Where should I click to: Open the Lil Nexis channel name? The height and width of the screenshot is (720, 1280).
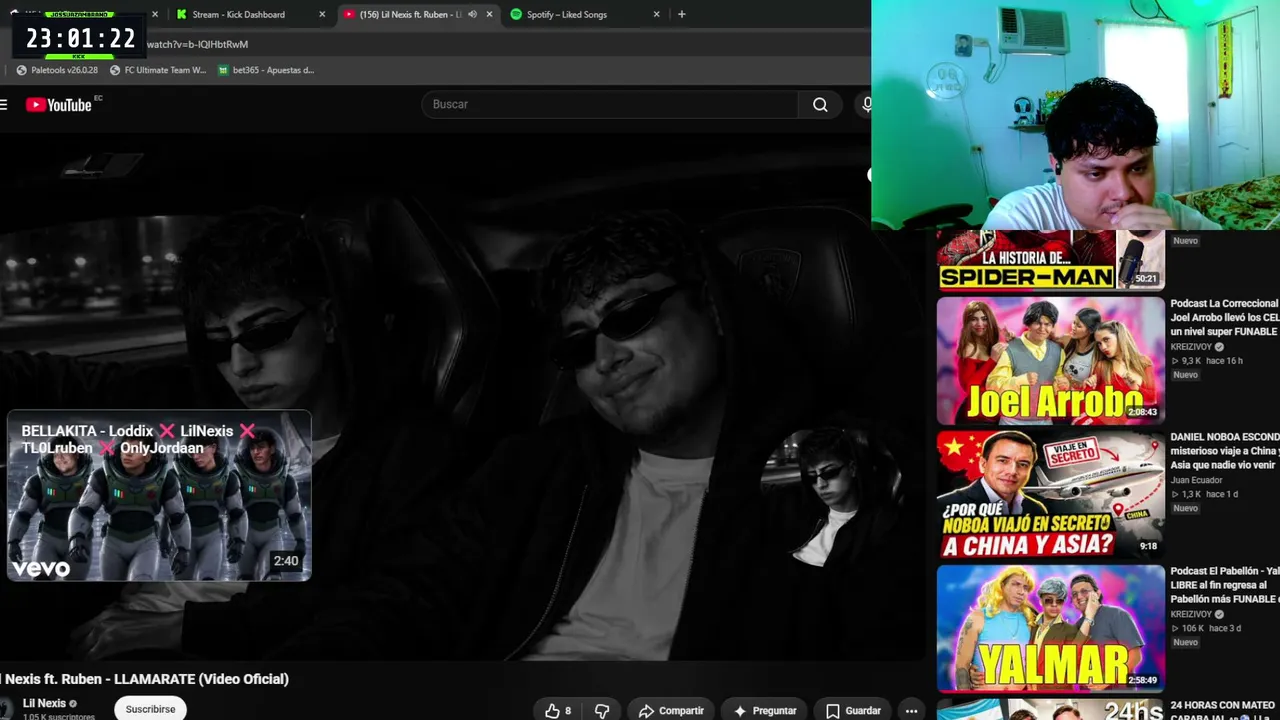click(44, 703)
